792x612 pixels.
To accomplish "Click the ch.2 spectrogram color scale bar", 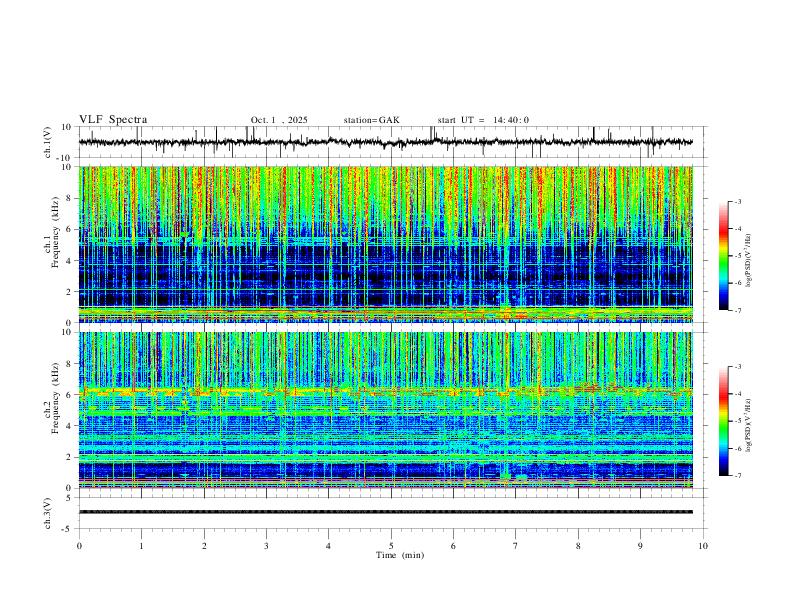I will pos(724,421).
